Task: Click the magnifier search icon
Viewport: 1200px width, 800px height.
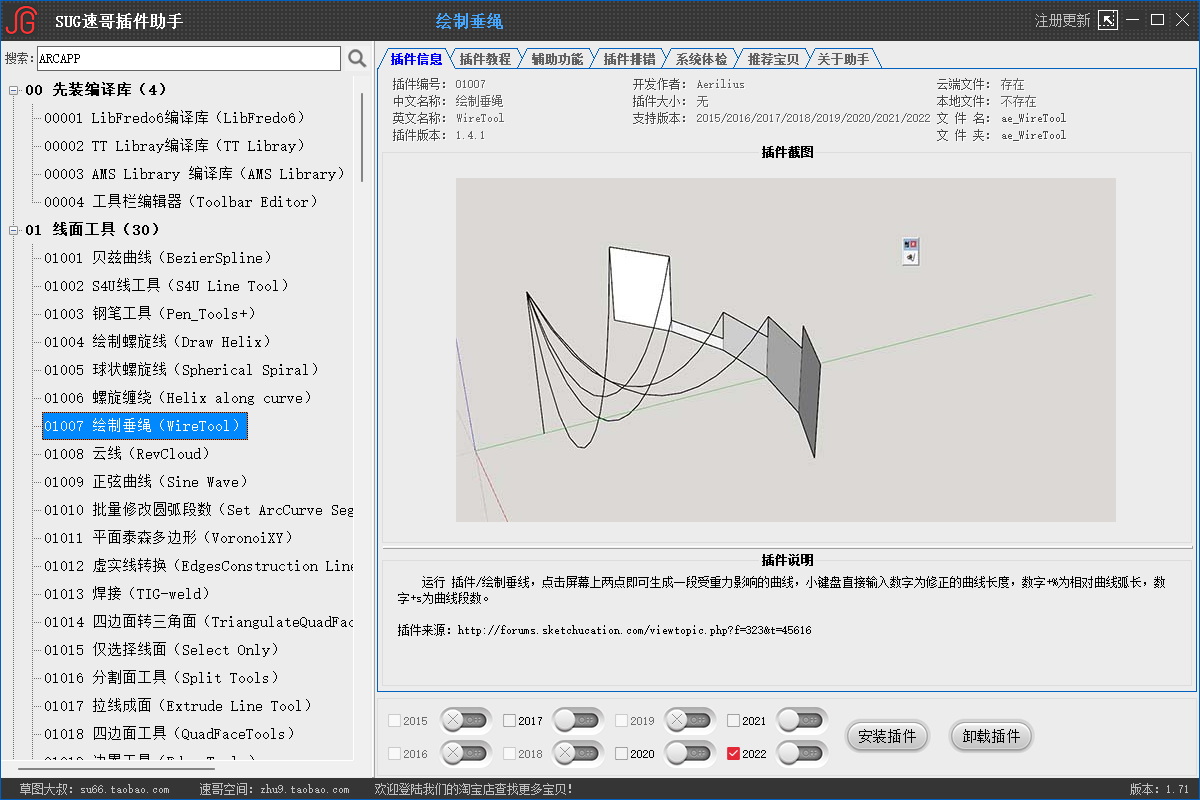Action: (x=357, y=59)
